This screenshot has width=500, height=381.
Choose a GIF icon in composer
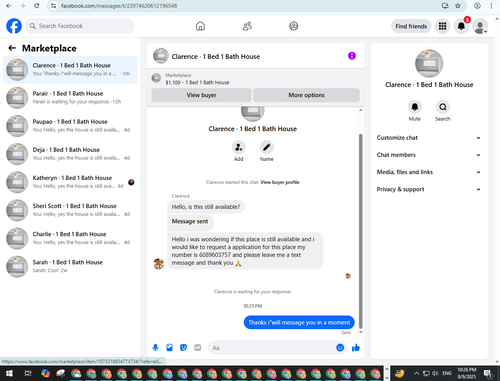tap(197, 348)
